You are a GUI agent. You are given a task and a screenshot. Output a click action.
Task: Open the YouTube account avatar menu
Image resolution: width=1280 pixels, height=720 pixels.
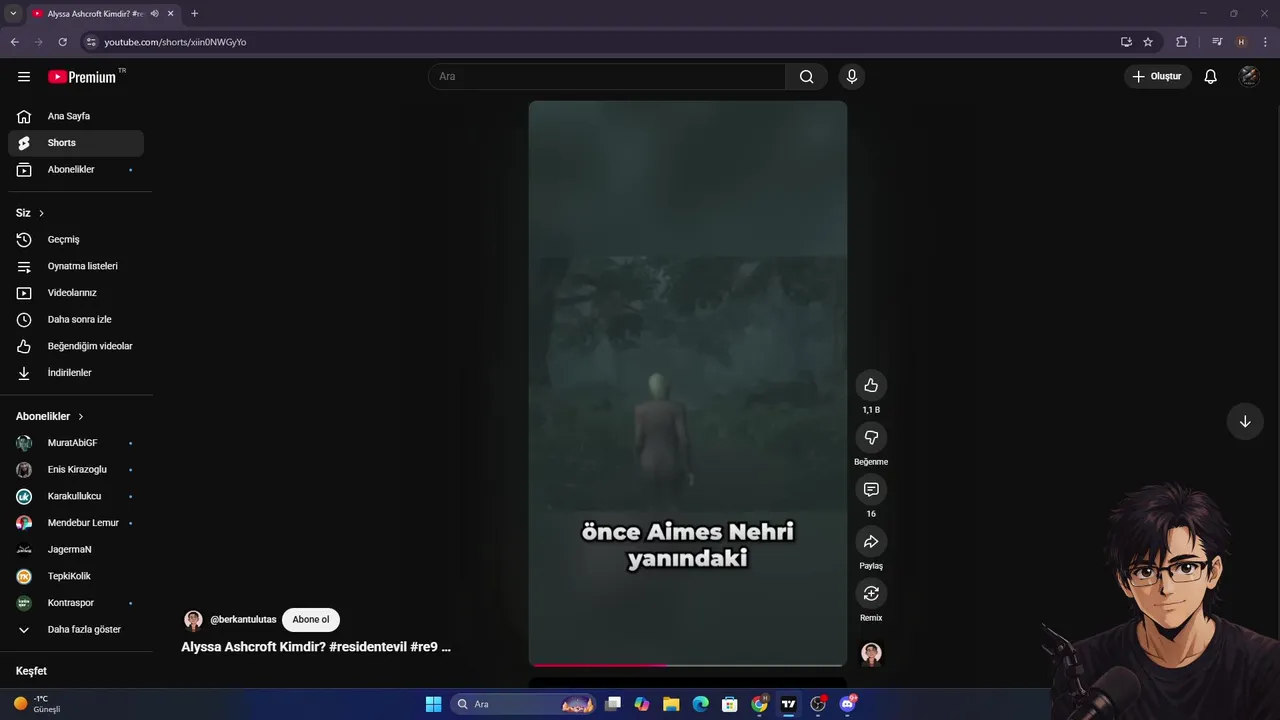click(x=1249, y=77)
